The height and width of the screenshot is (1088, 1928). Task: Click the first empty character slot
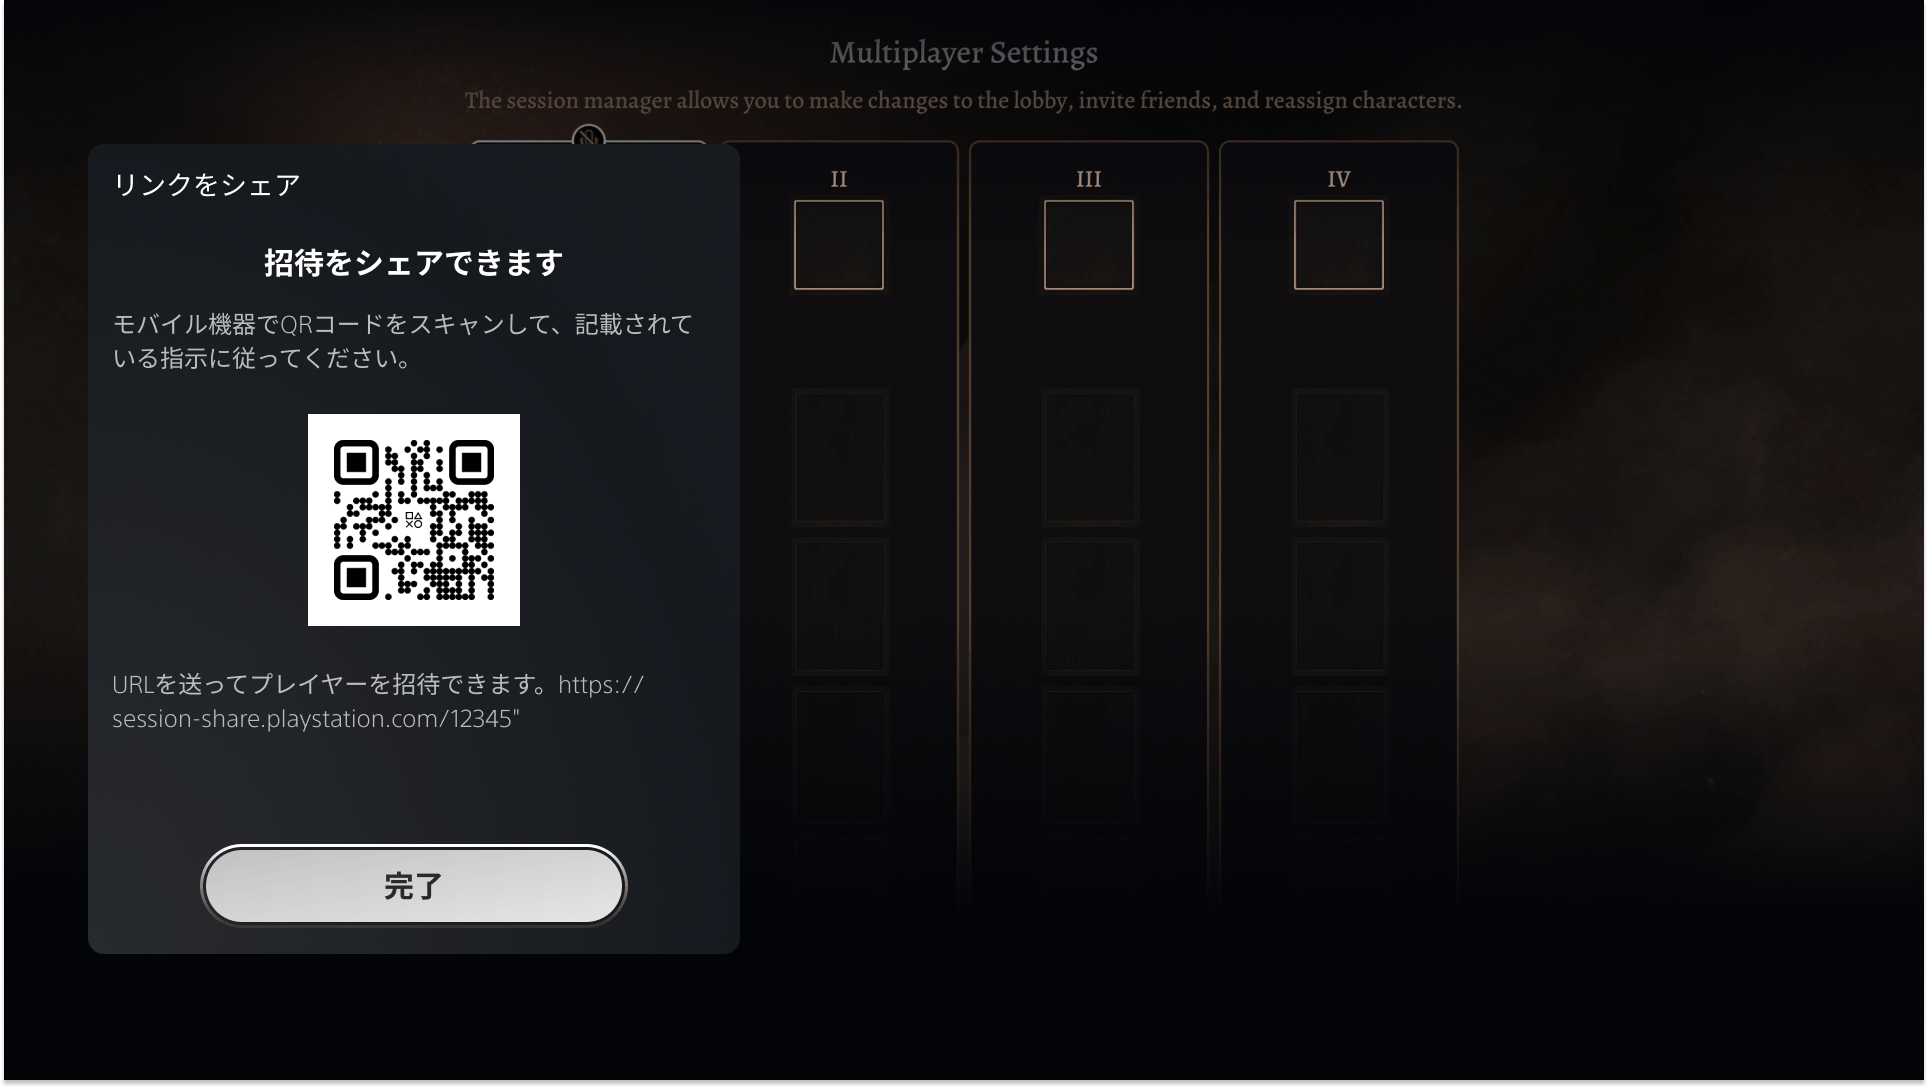coord(838,244)
